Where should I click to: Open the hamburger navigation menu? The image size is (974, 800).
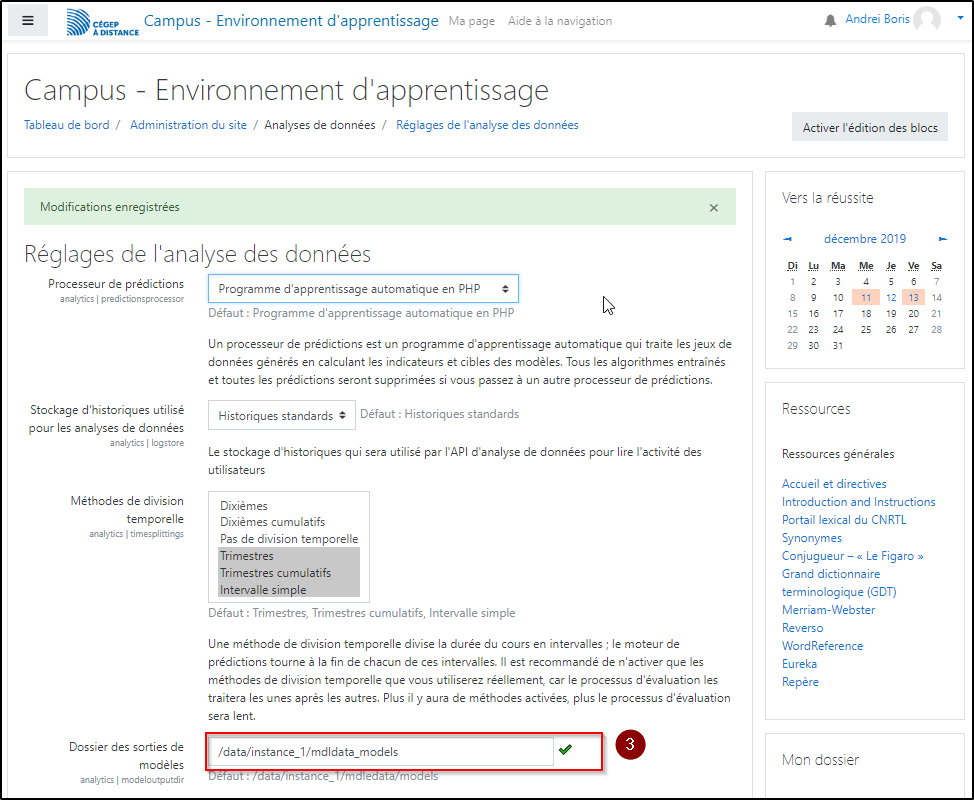tap(28, 20)
